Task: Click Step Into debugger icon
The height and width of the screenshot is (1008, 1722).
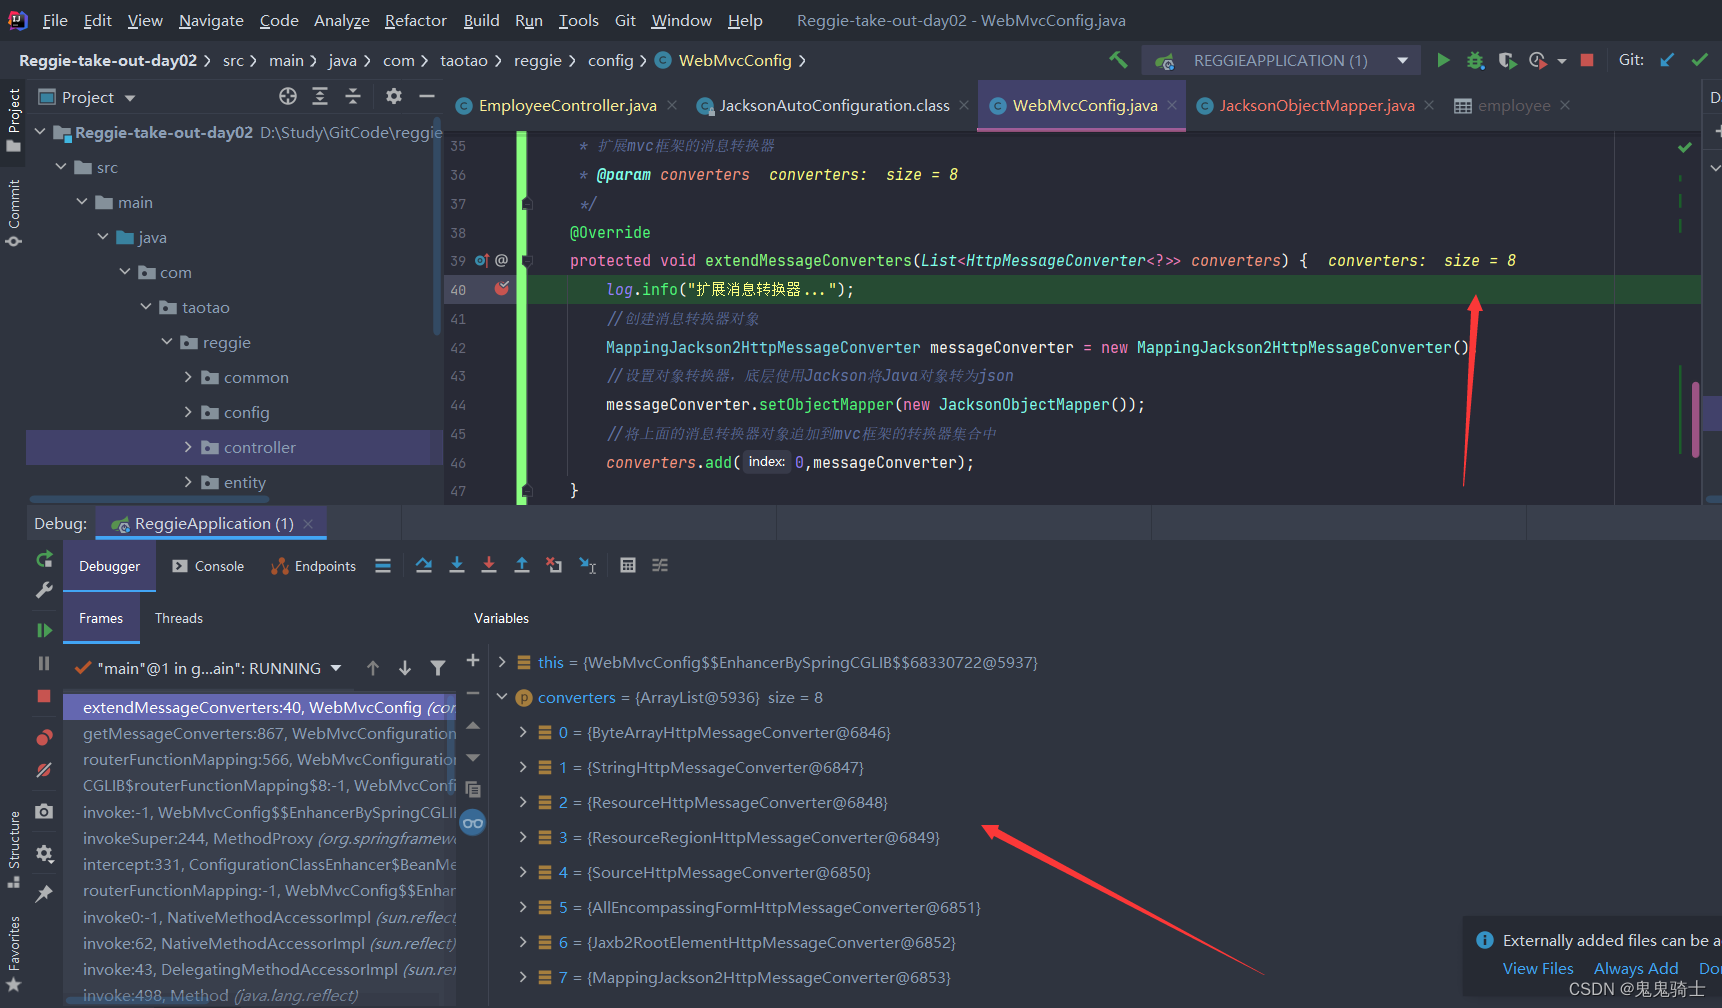Action: click(x=457, y=565)
